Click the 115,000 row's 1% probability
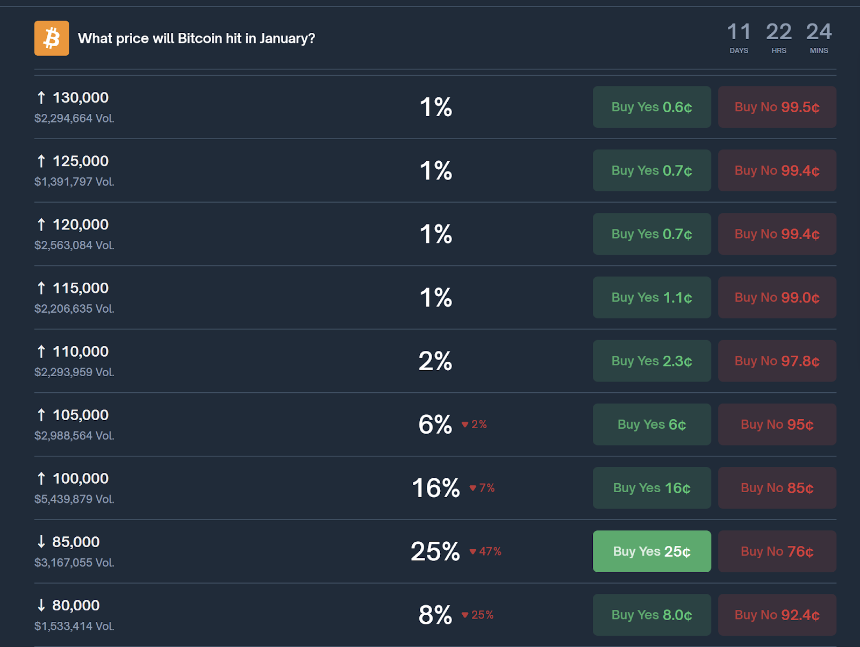Screen dimensions: 860x647 click(x=436, y=297)
